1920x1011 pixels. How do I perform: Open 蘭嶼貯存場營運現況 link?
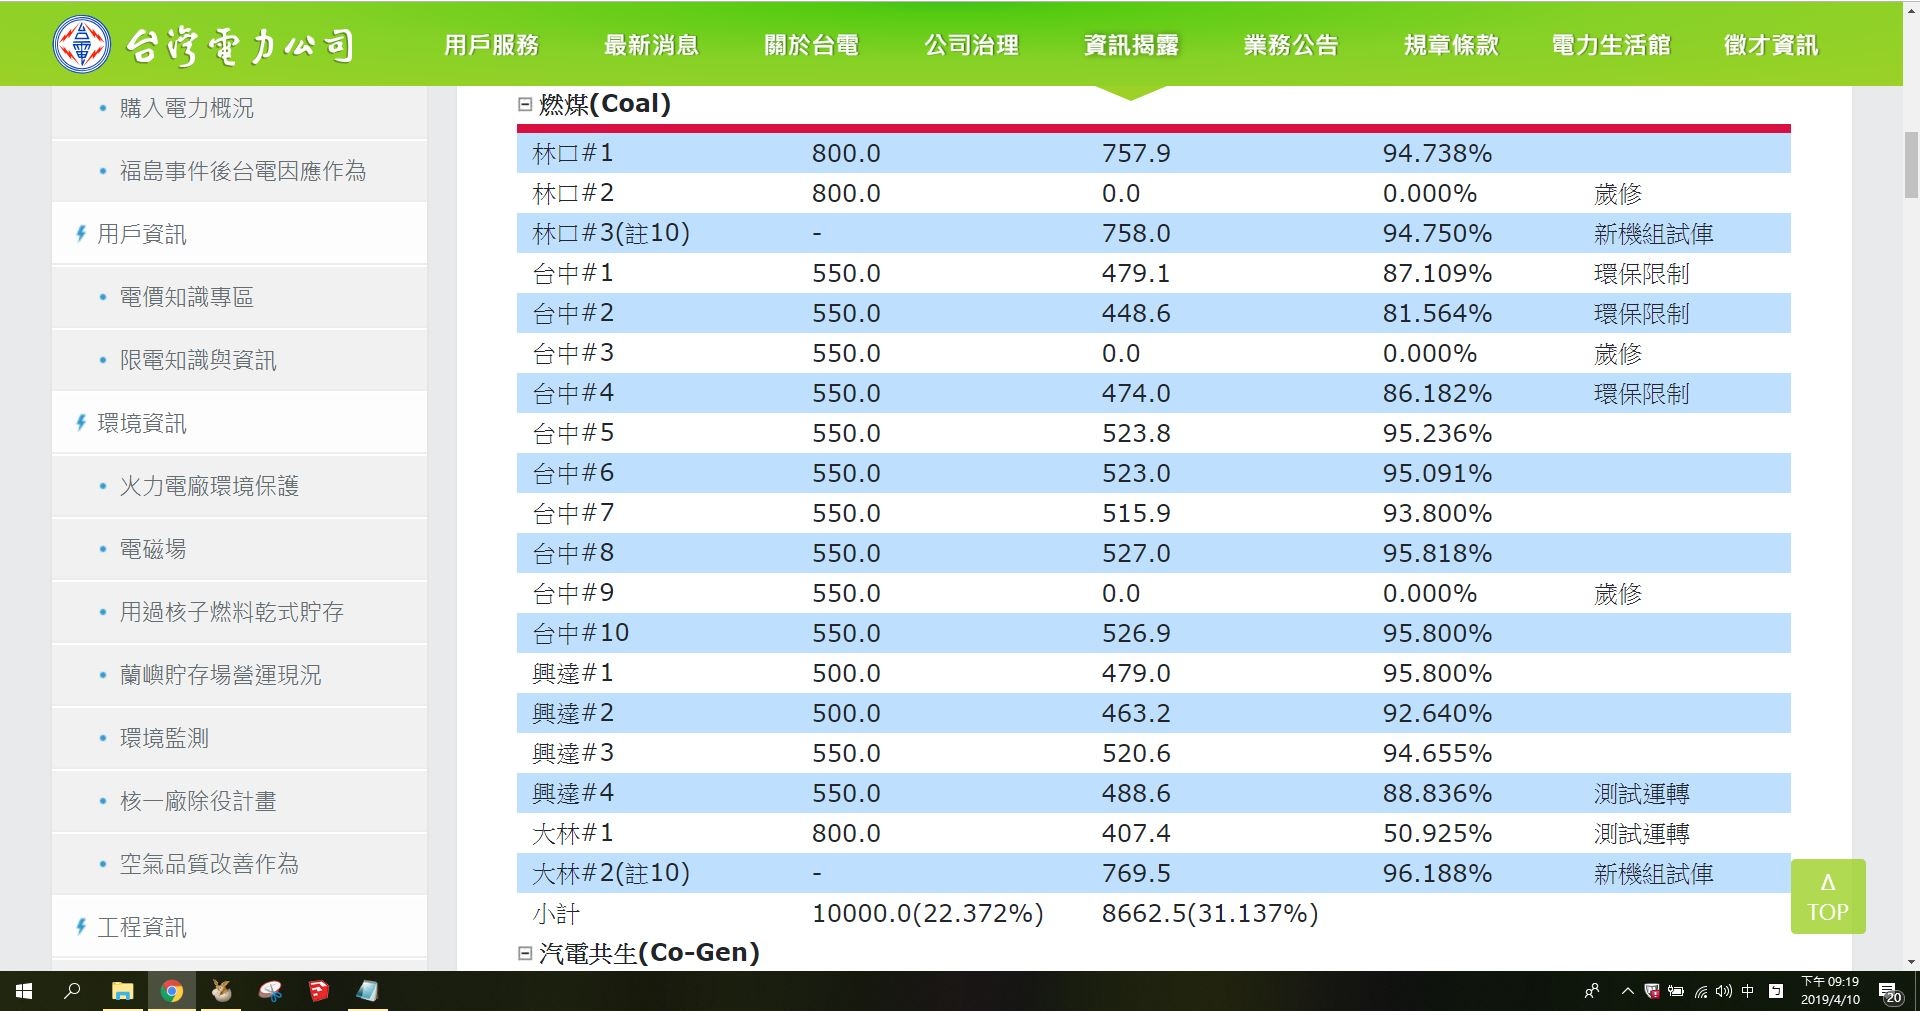click(x=220, y=675)
